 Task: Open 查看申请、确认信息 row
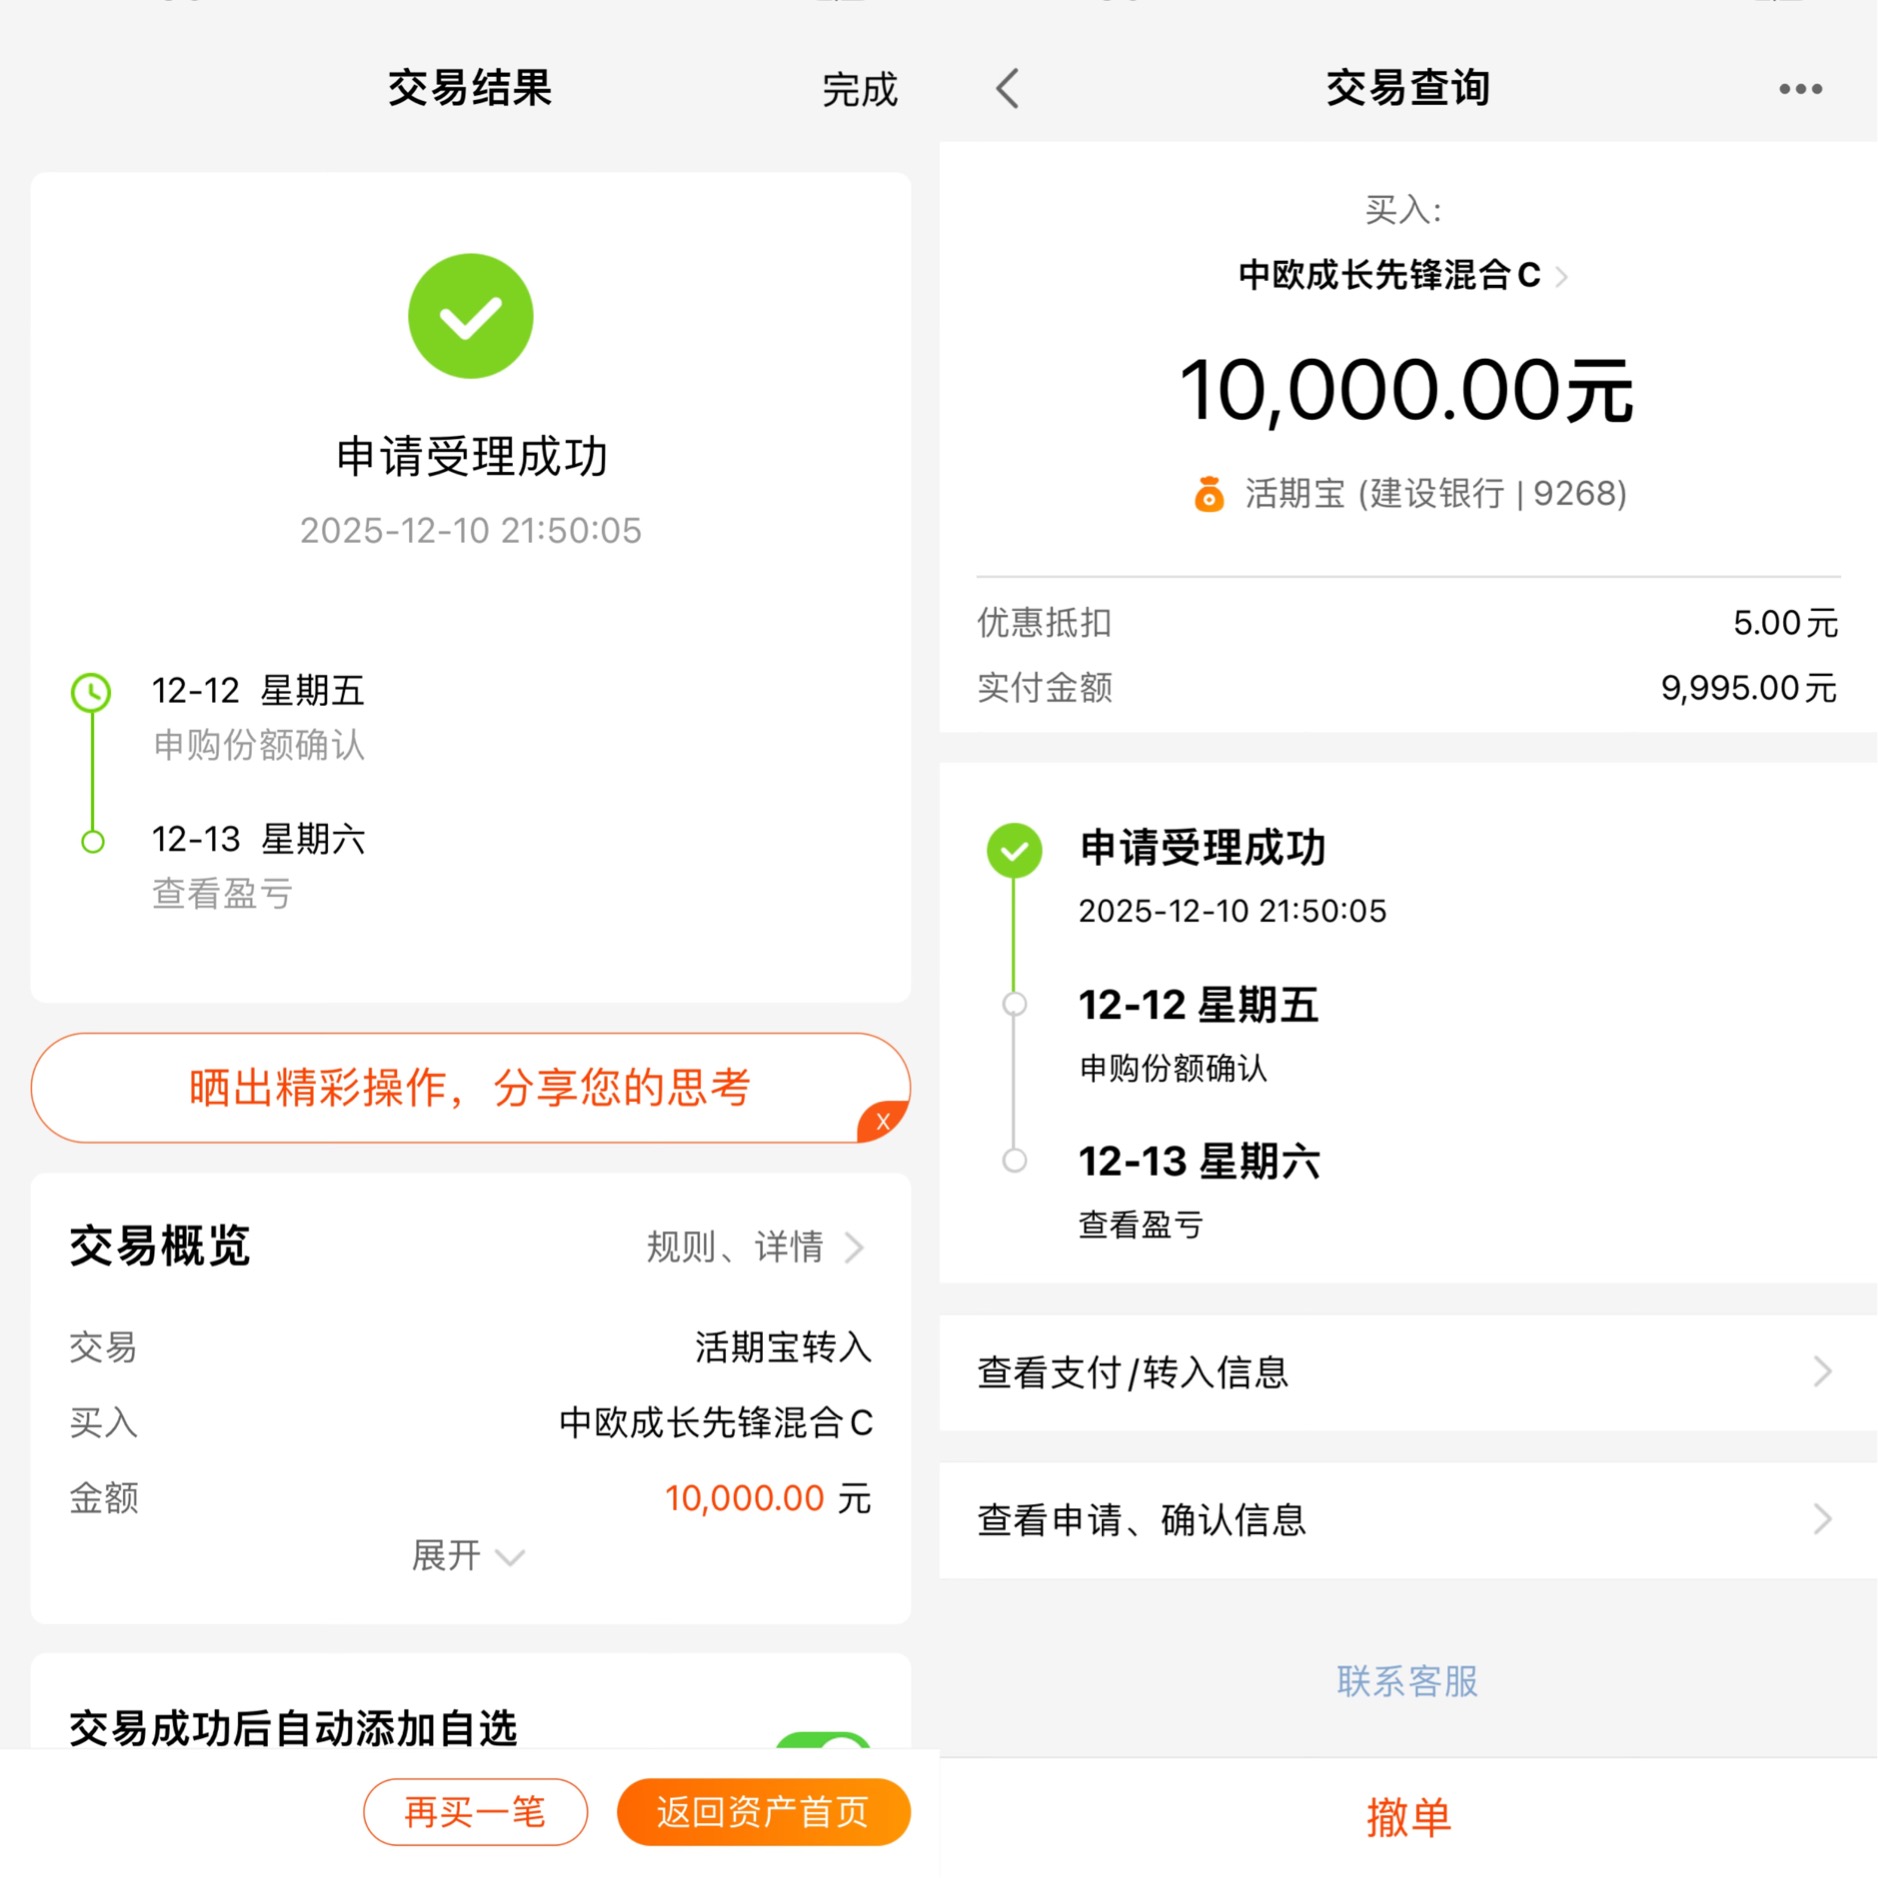[x=1408, y=1520]
